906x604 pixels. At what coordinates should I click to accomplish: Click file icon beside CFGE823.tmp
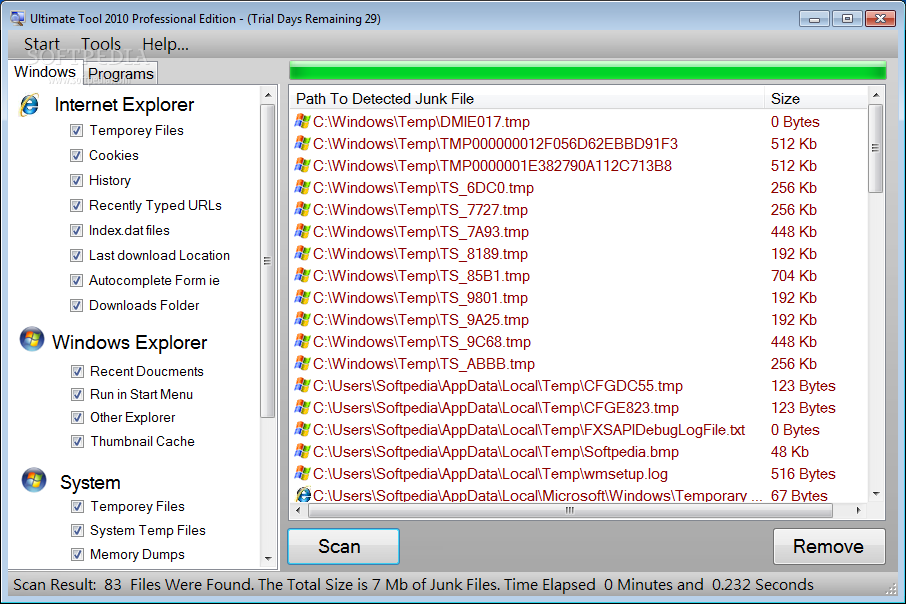pos(302,407)
